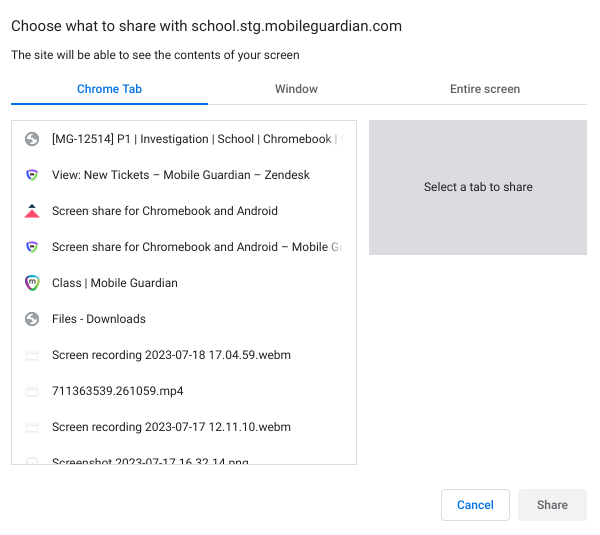
Task: Click globe icon beside MG-12514 tab entry
Action: (x=32, y=139)
